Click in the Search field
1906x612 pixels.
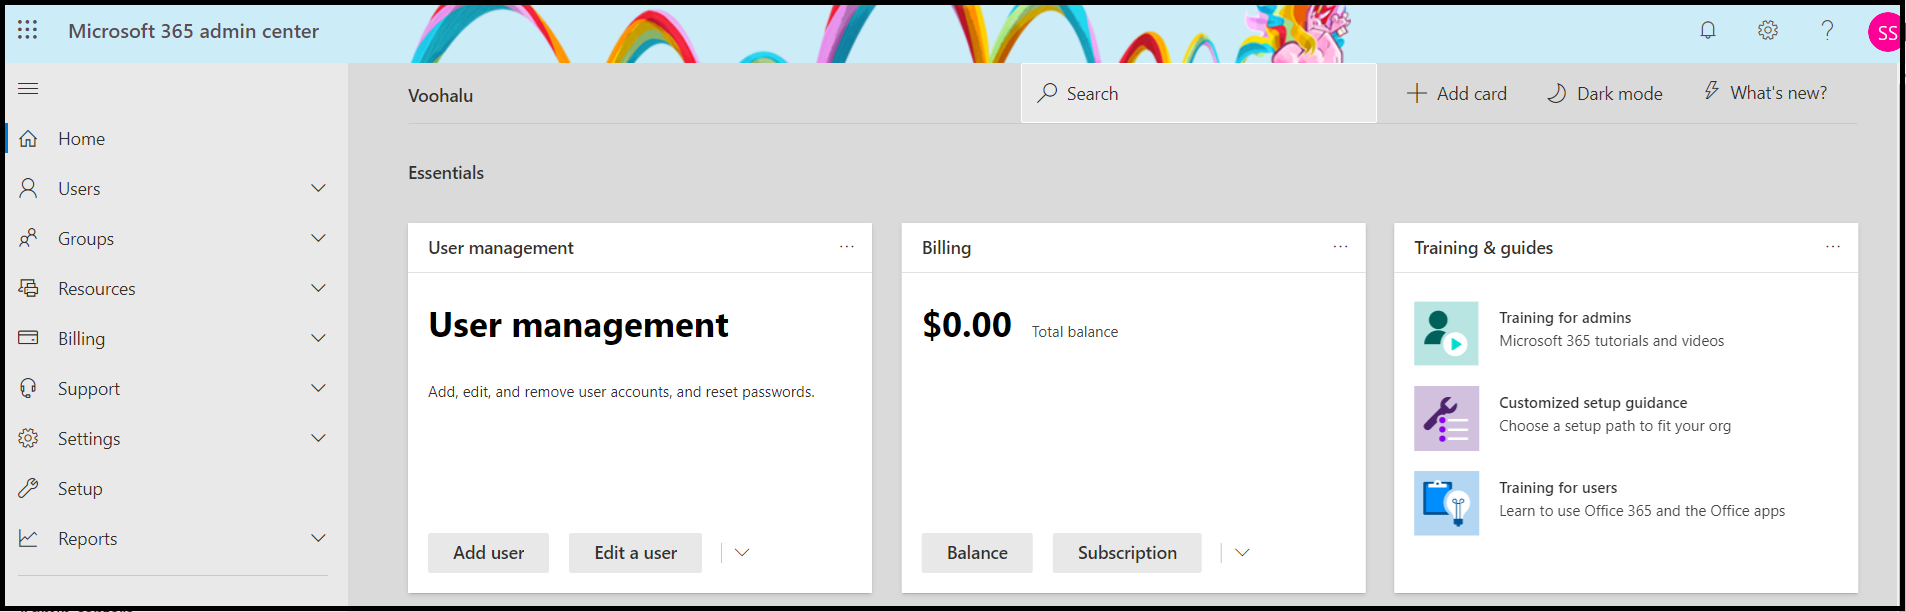pyautogui.click(x=1199, y=93)
